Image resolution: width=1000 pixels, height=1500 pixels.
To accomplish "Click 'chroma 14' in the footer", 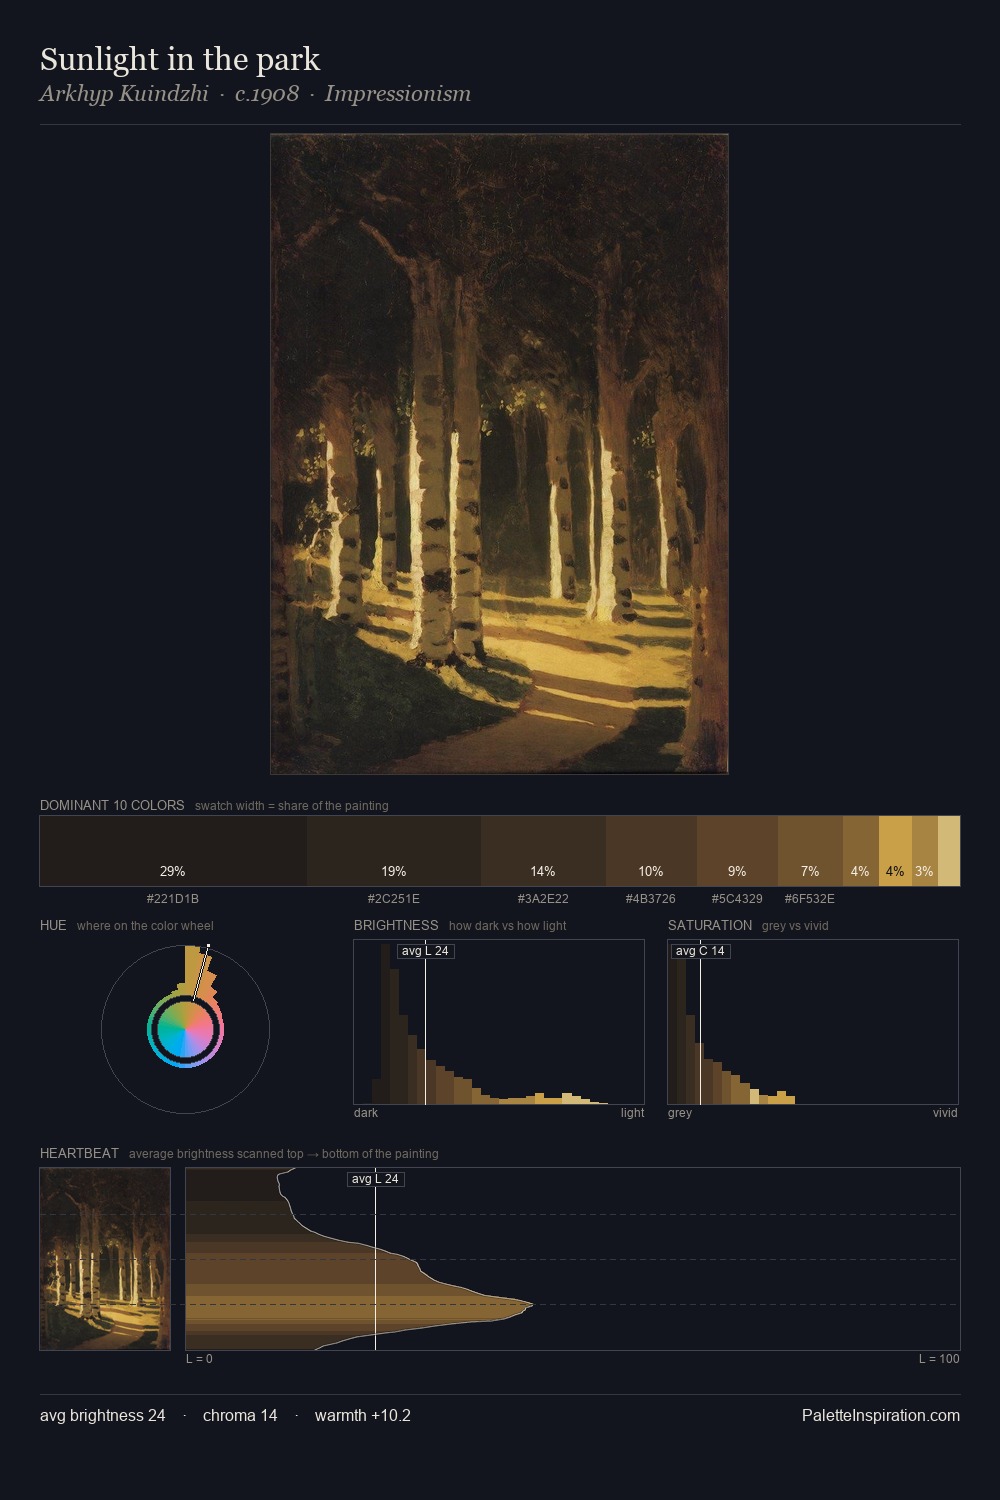I will (240, 1415).
